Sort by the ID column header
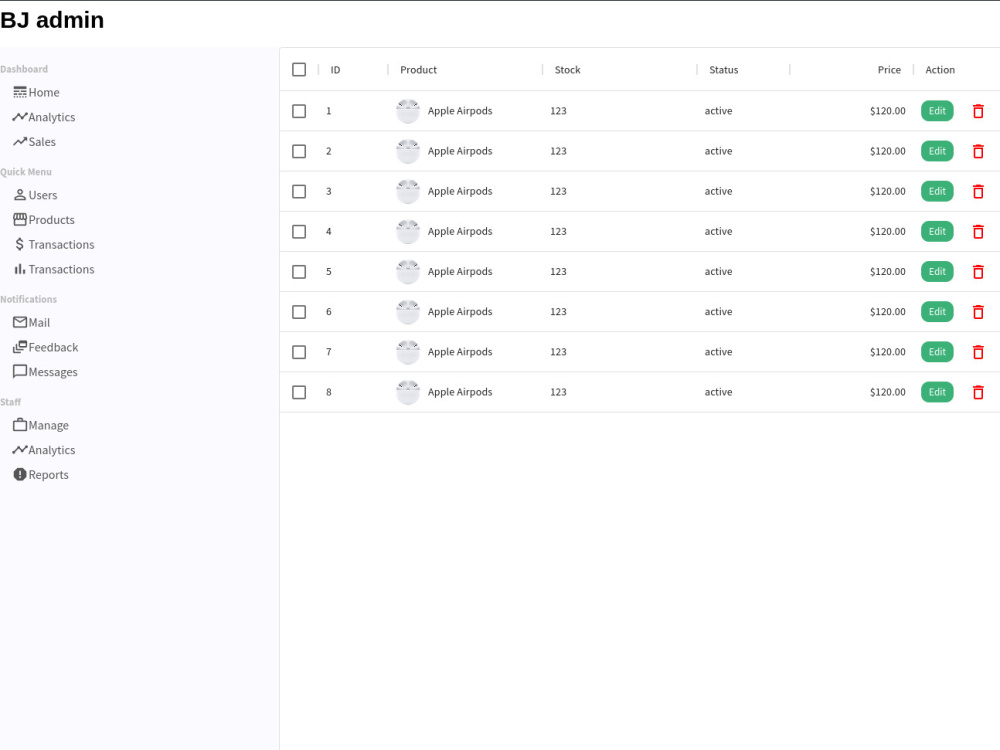This screenshot has height=750, width=1000. coord(335,70)
